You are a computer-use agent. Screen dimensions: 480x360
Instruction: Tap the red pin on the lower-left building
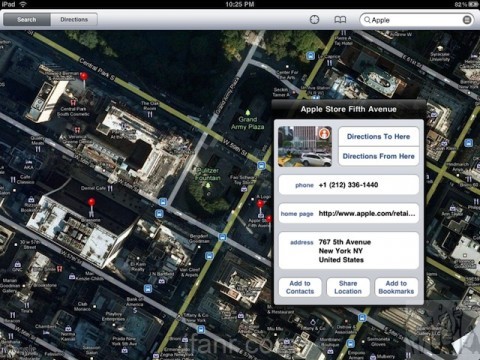[91, 203]
